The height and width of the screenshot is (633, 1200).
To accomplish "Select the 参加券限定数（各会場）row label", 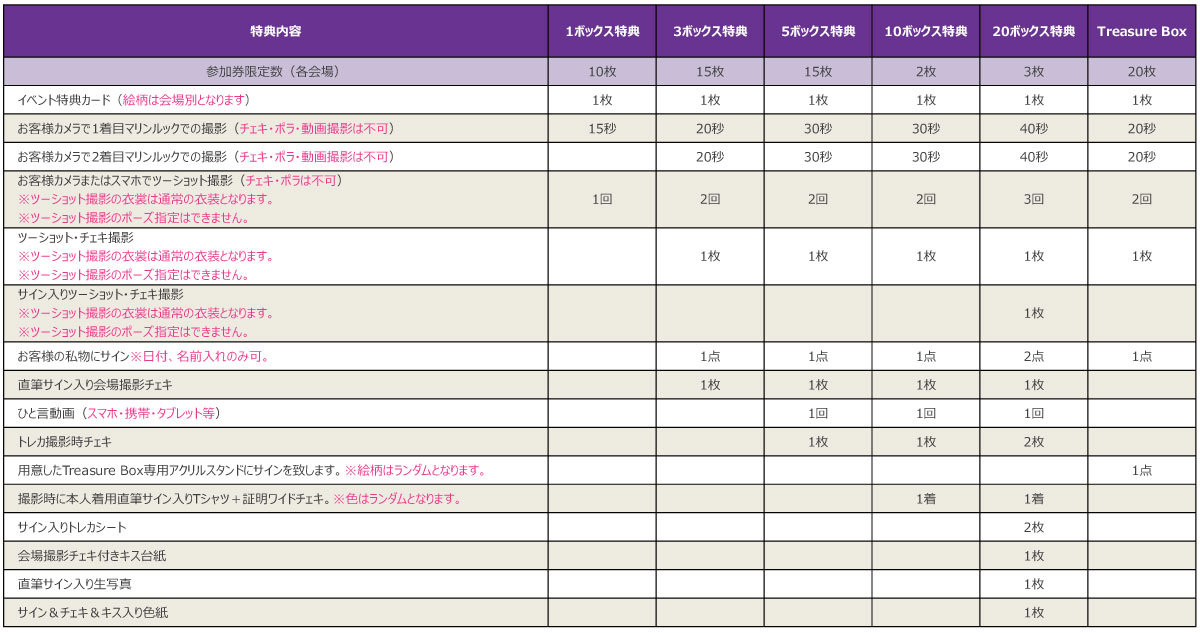I will tap(274, 71).
